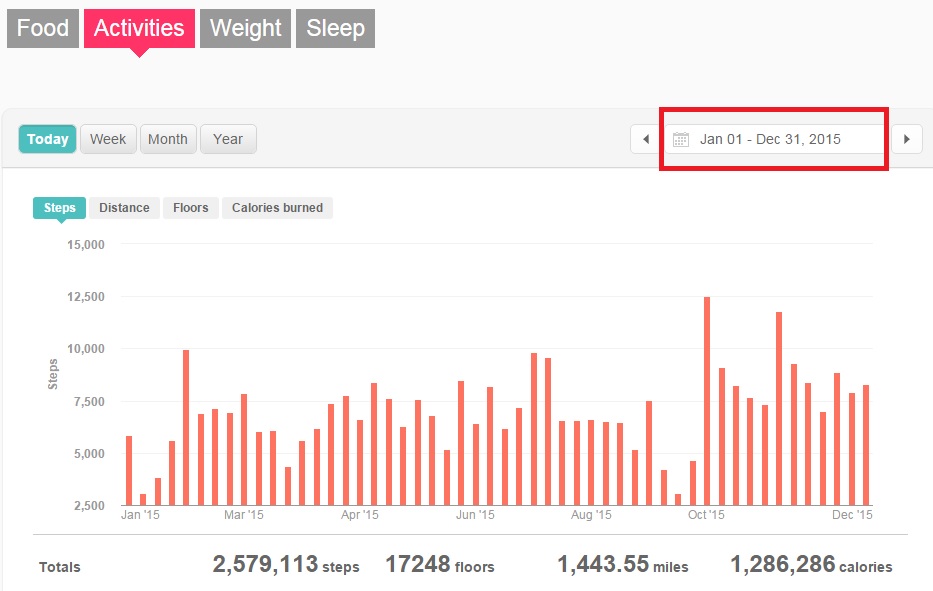Show the Steps chart
Screen dimensions: 933x591
60,208
